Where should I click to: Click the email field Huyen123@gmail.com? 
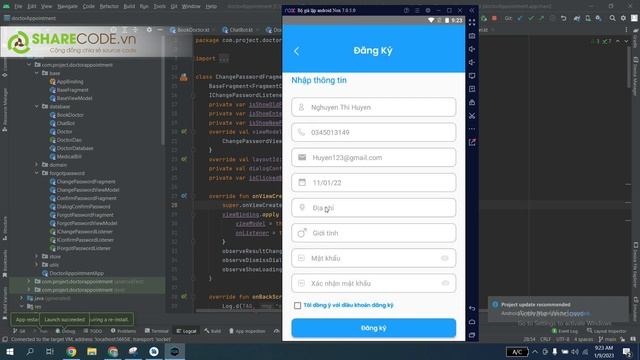tap(373, 158)
